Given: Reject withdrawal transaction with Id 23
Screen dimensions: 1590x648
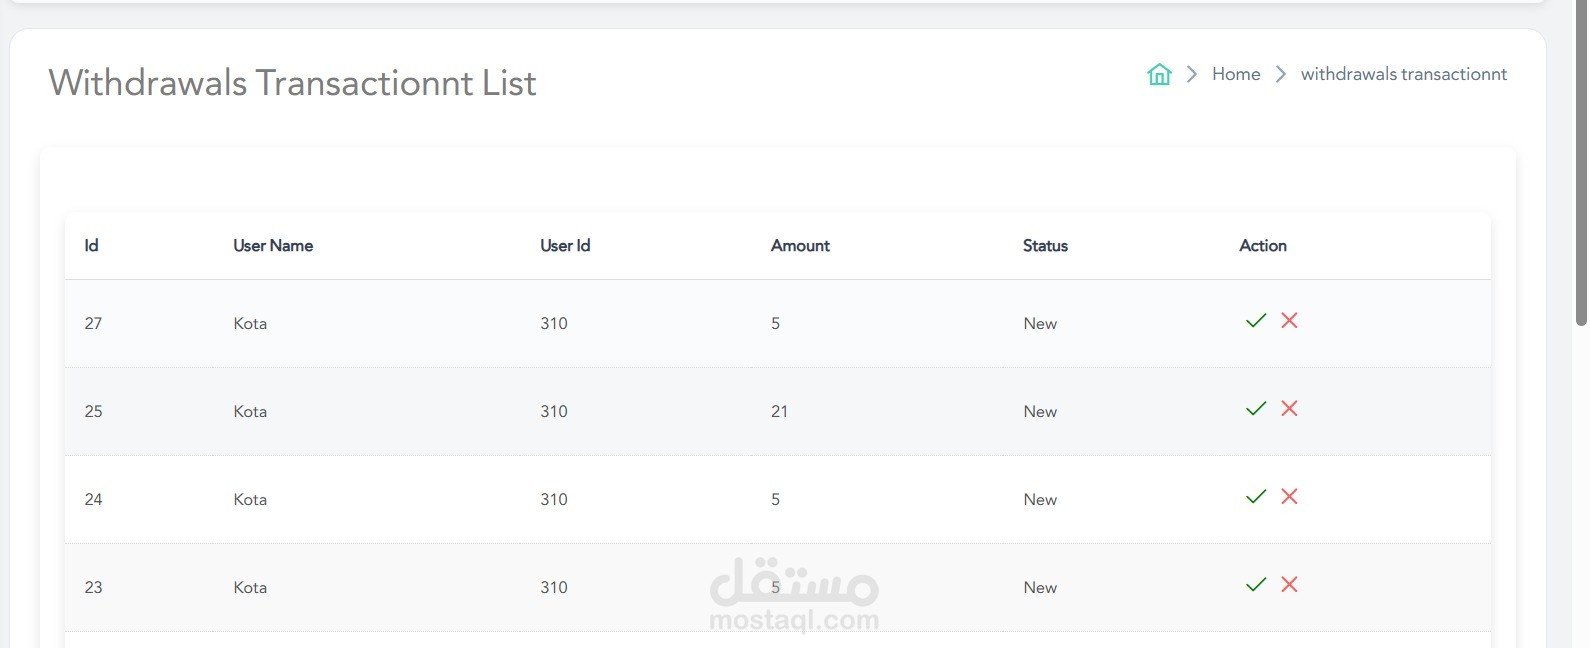Looking at the screenshot, I should coord(1289,585).
